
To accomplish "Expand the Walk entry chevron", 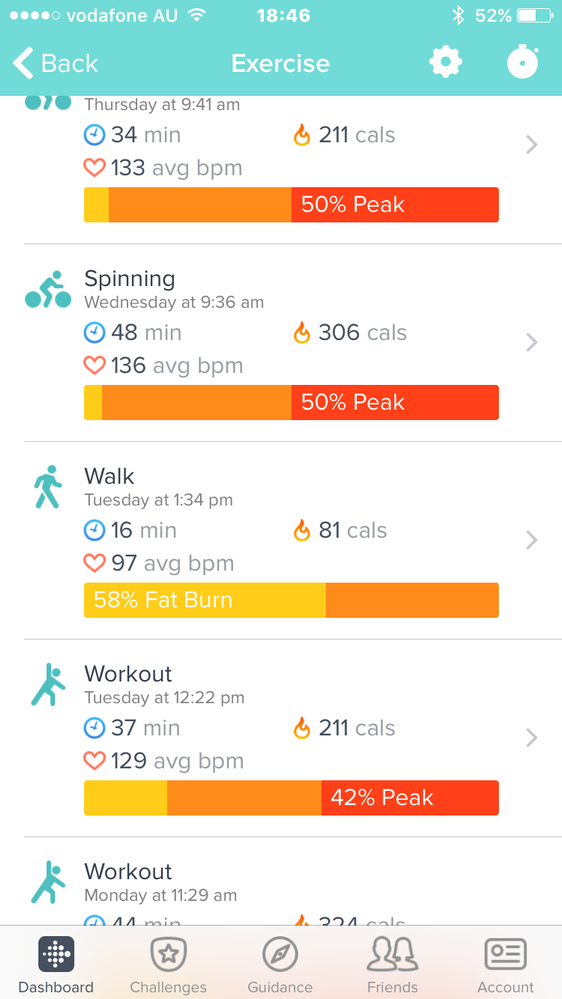I will pos(531,540).
